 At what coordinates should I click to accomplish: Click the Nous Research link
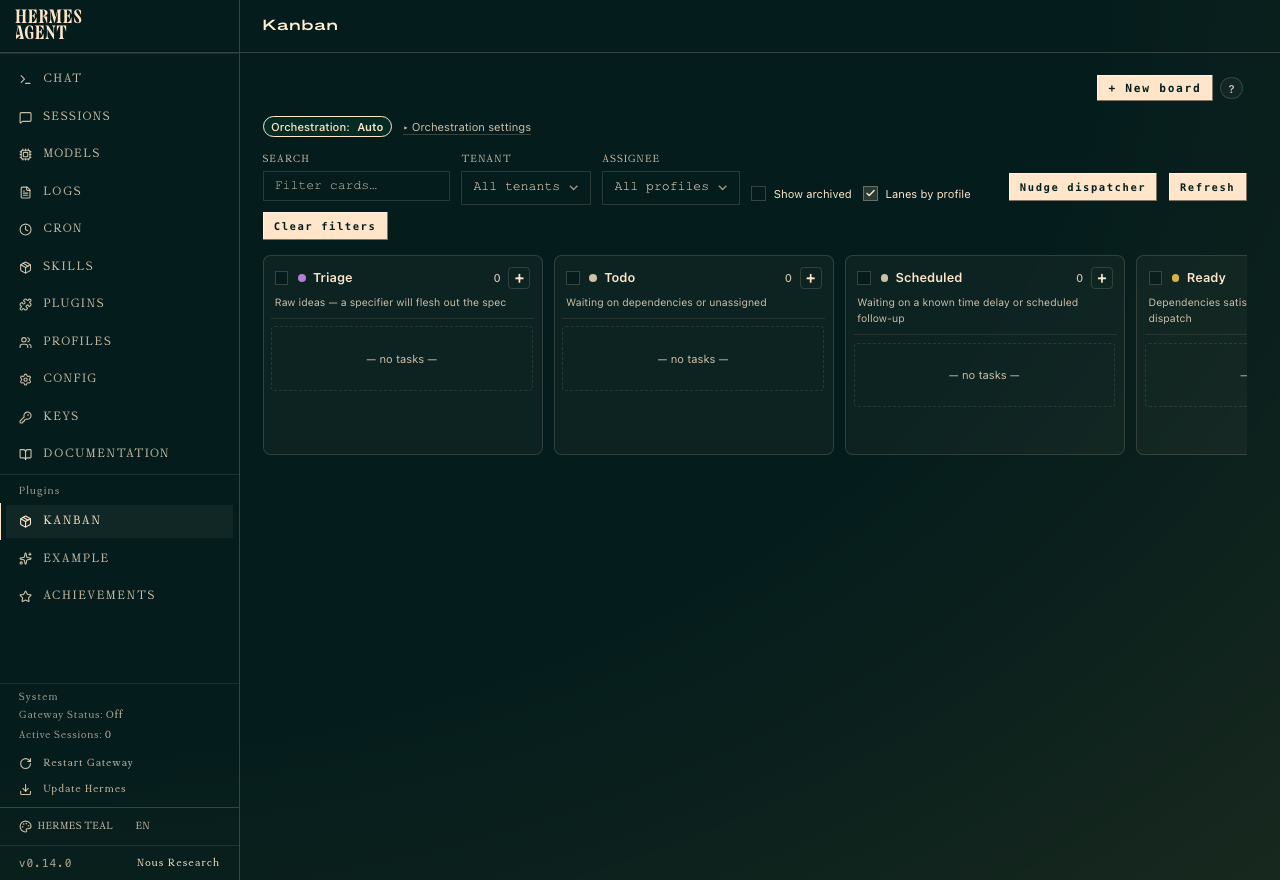click(x=178, y=863)
